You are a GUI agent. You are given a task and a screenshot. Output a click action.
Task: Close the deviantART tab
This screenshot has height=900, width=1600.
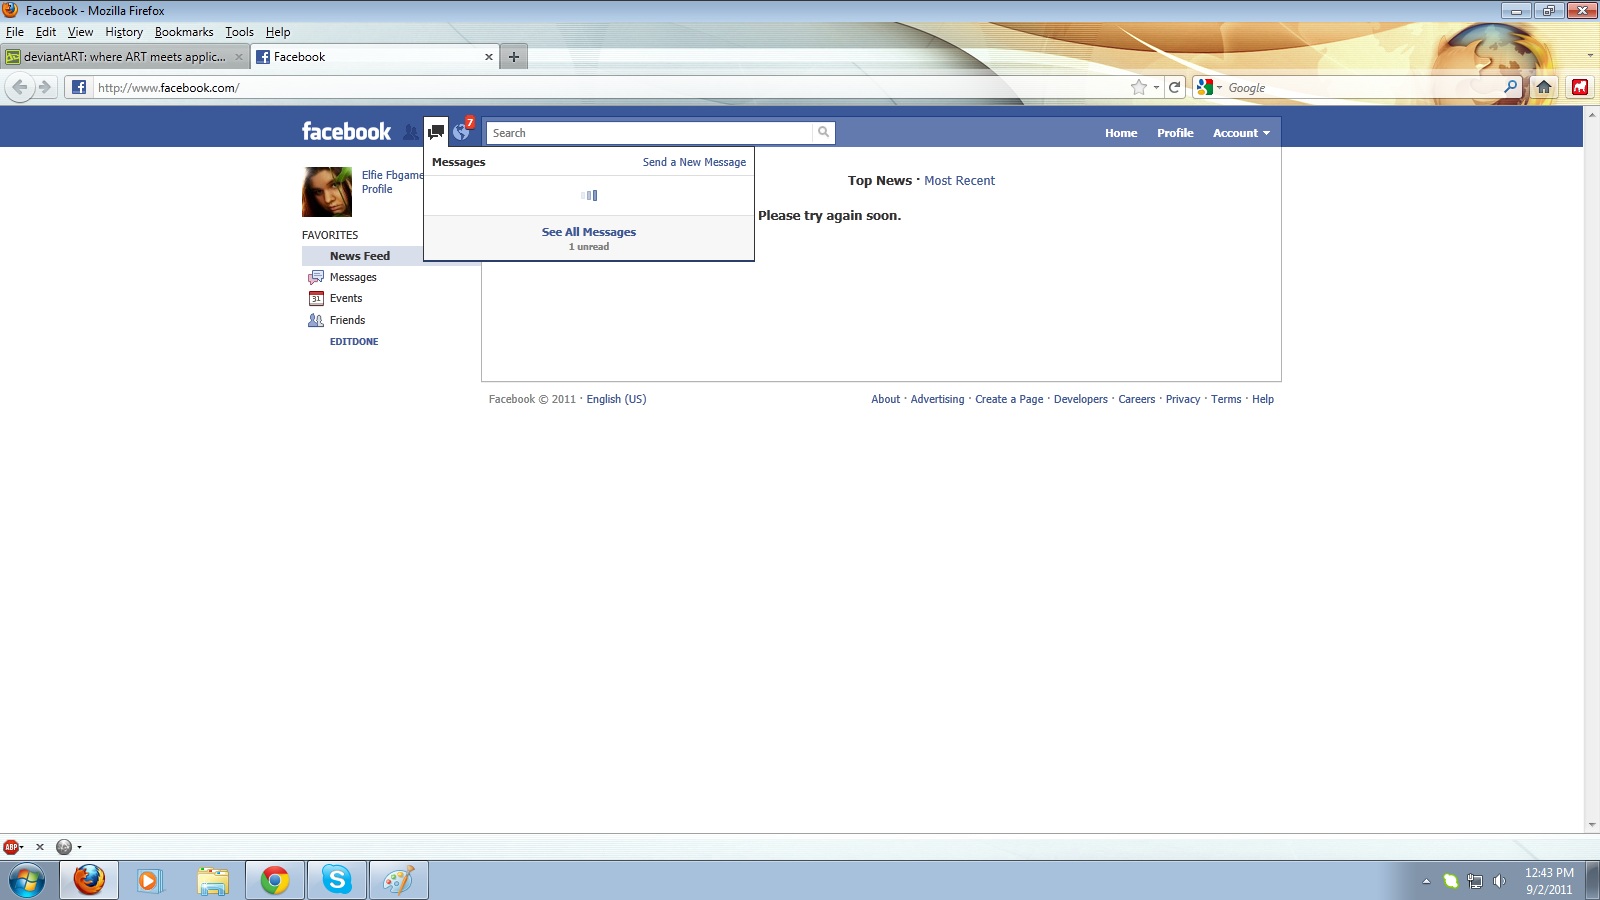pyautogui.click(x=239, y=57)
